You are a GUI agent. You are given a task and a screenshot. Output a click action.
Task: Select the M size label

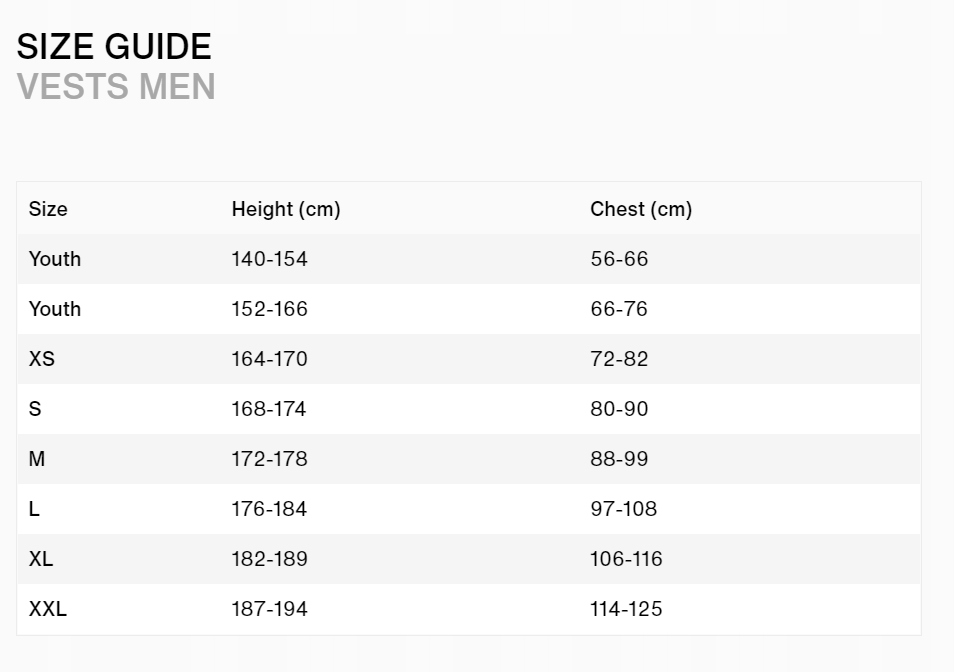(37, 459)
